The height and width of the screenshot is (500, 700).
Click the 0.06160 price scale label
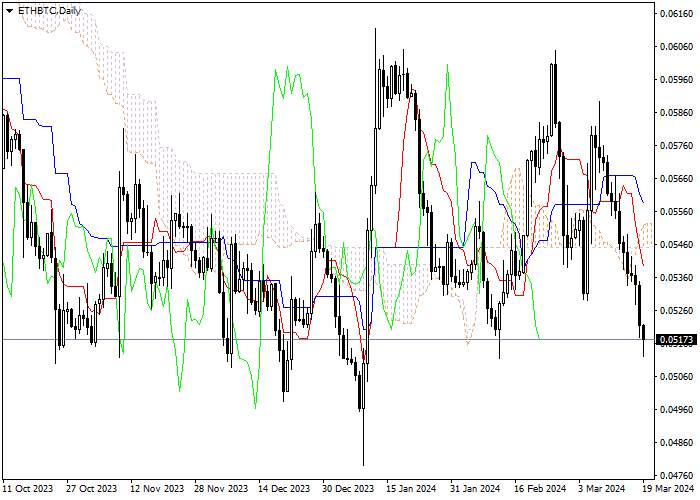click(677, 13)
